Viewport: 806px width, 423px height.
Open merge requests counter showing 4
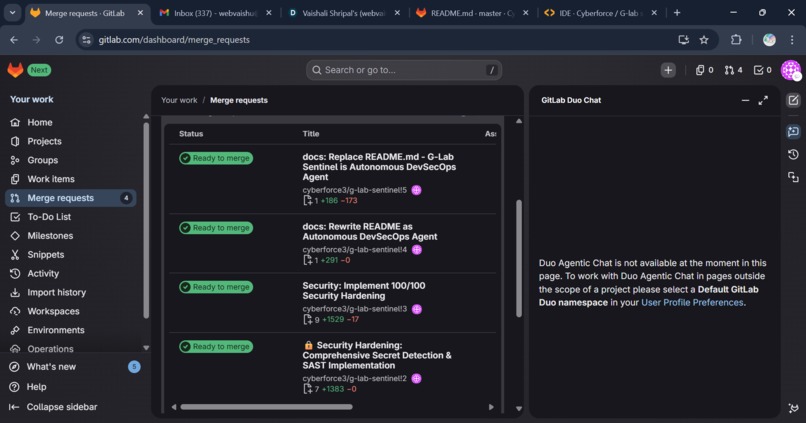click(x=734, y=70)
